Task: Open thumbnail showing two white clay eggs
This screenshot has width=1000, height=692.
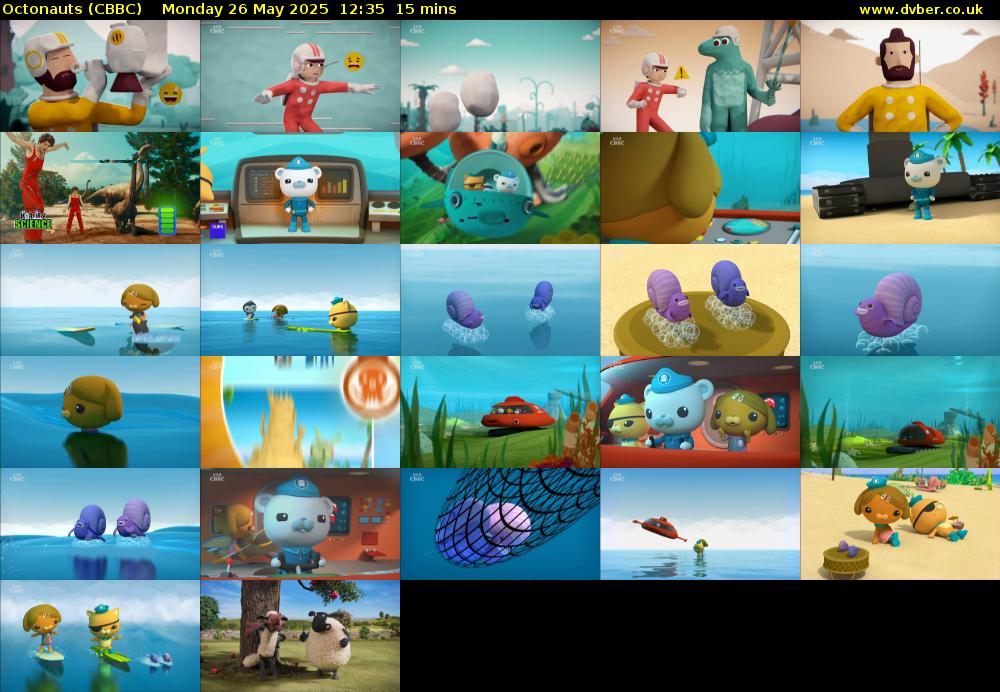Action: pyautogui.click(x=500, y=76)
